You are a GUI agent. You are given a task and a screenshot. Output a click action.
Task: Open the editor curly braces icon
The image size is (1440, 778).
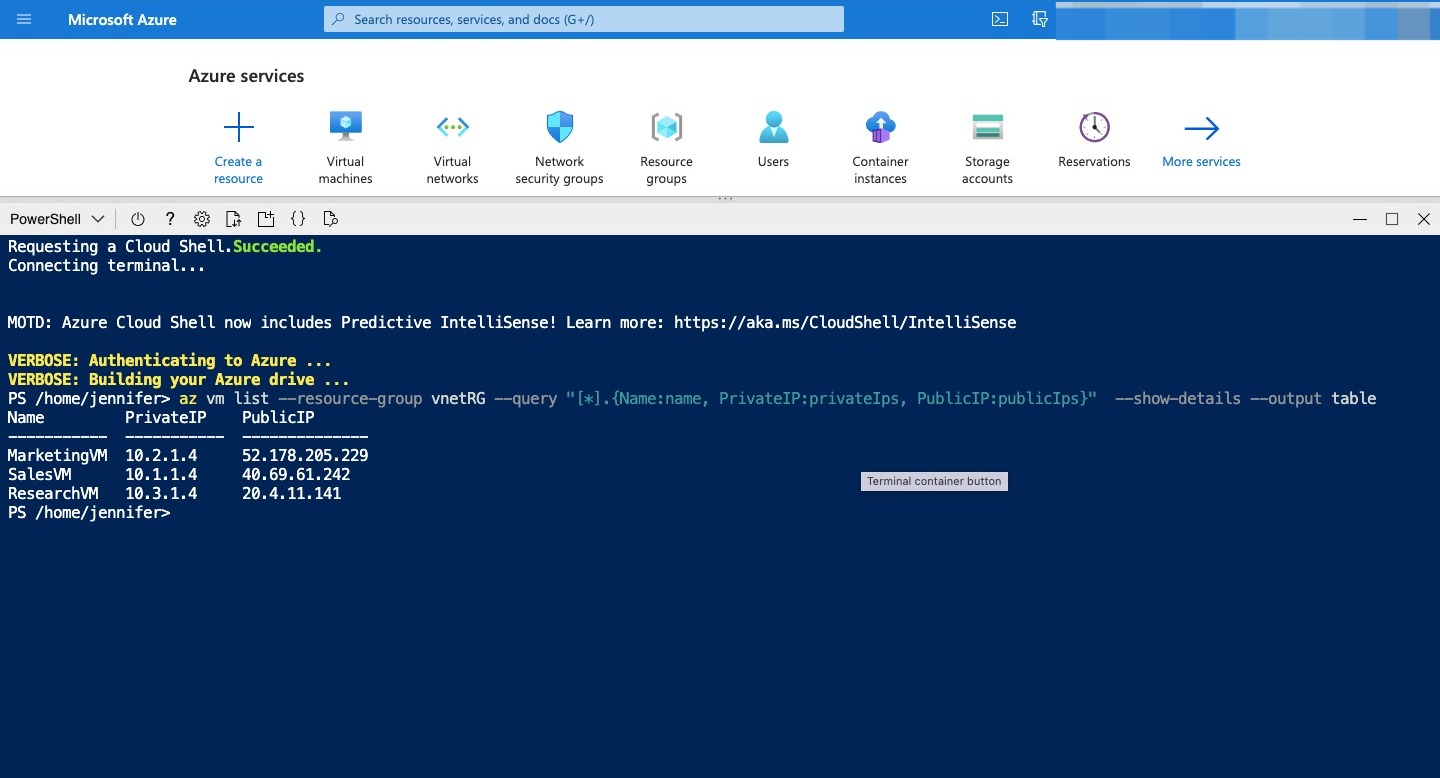click(x=298, y=219)
